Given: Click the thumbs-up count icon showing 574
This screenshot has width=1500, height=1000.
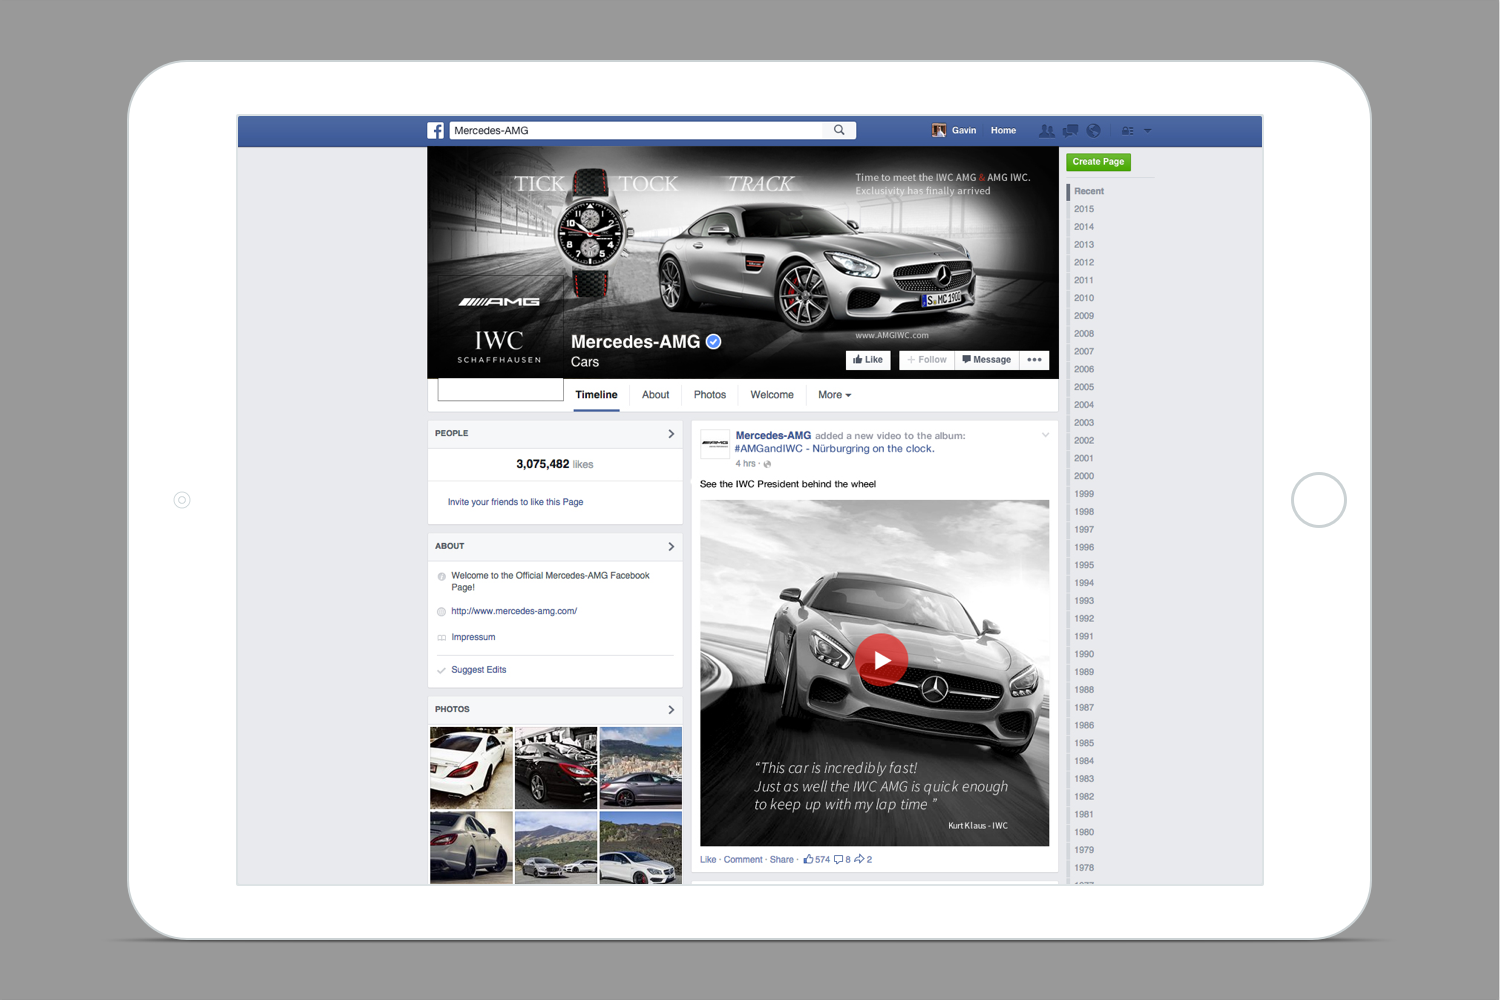Looking at the screenshot, I should tap(808, 859).
